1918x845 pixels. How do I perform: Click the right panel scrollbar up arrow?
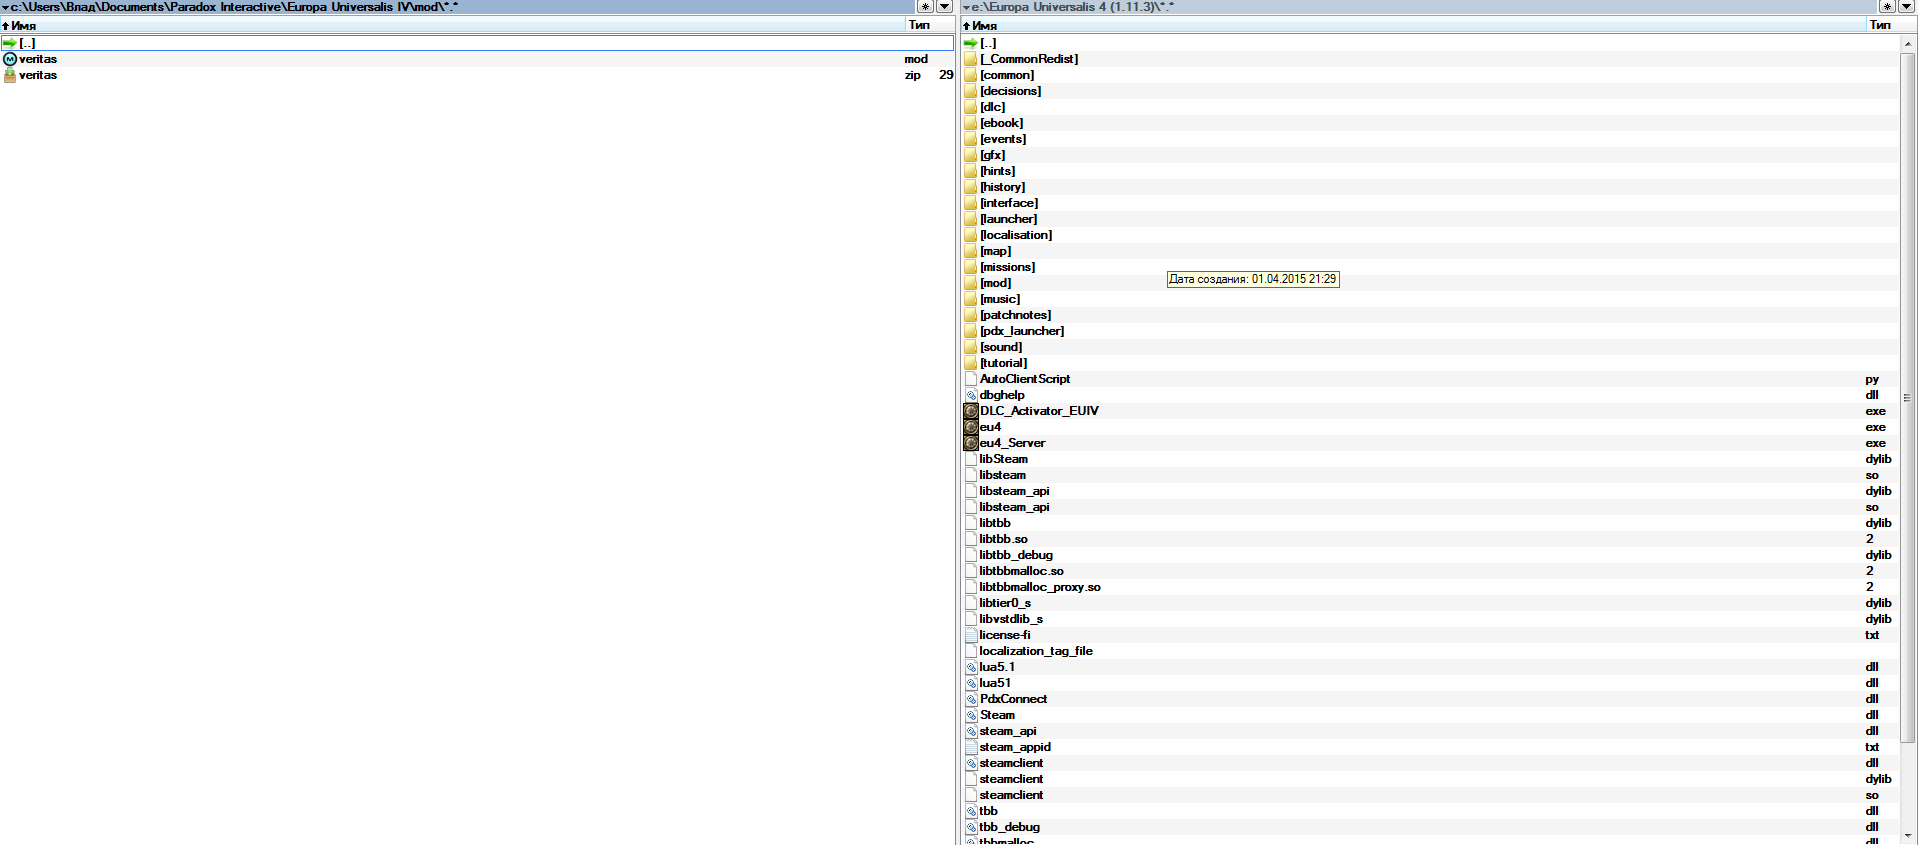click(1908, 43)
